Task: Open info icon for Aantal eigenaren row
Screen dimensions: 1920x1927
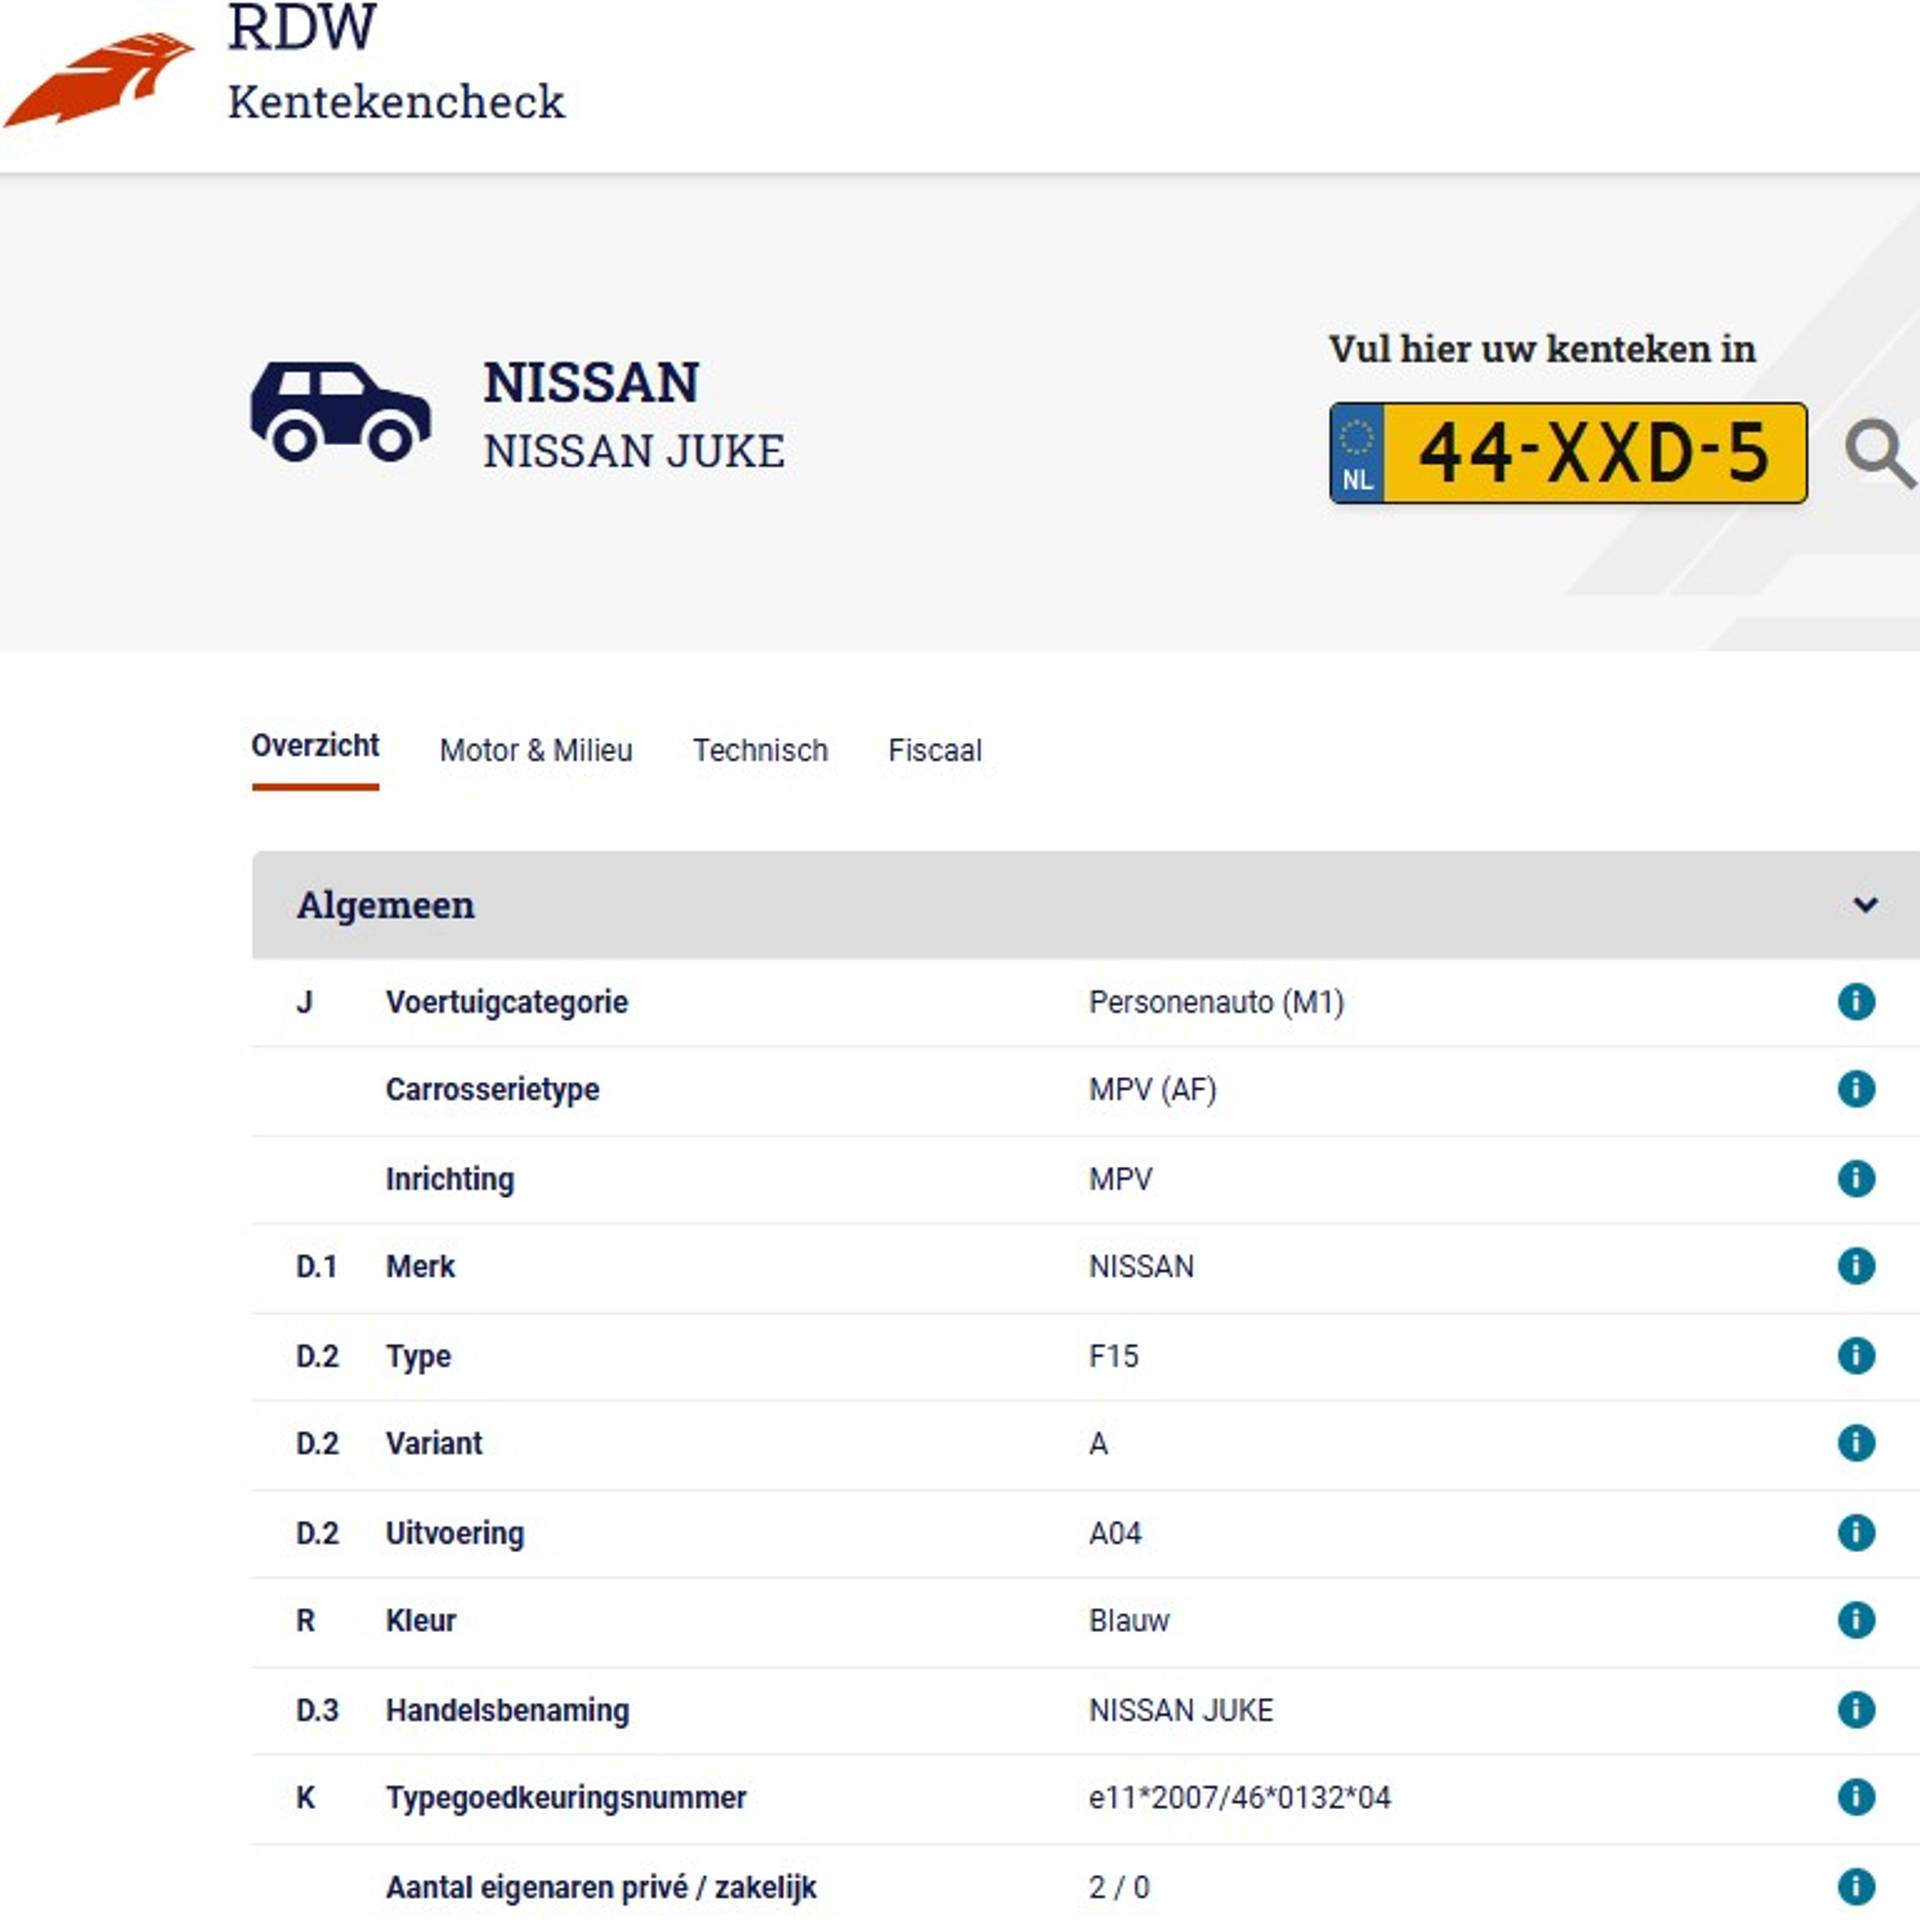Action: click(1856, 1887)
